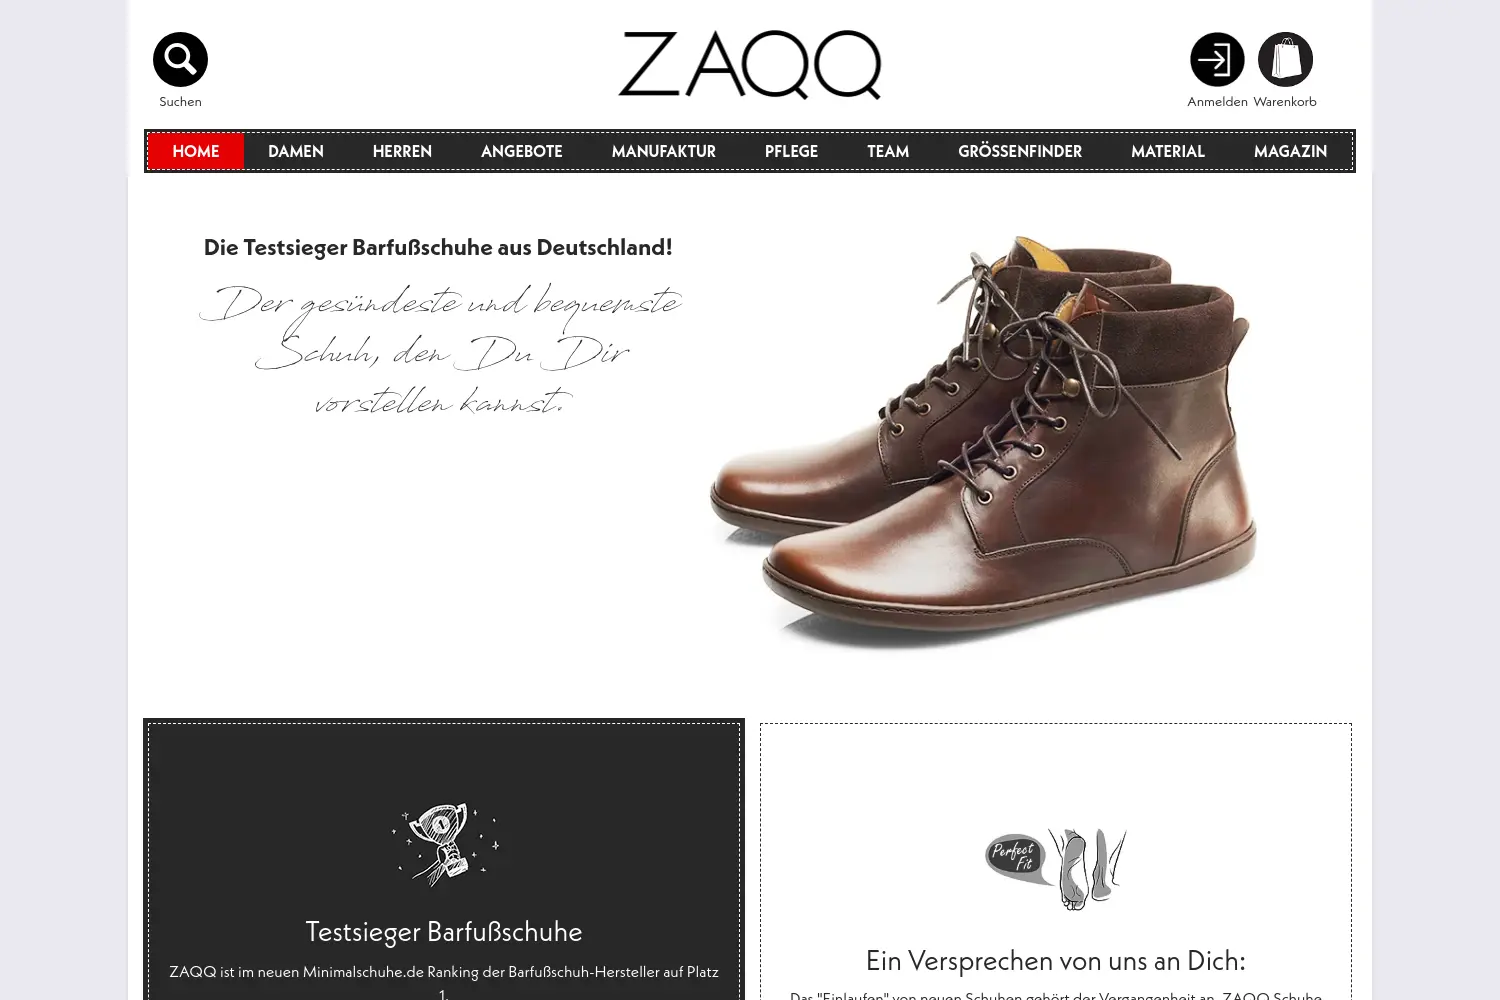Click the 'Ein Versprechen von uns' heading
The height and width of the screenshot is (1000, 1500).
pyautogui.click(x=1056, y=961)
